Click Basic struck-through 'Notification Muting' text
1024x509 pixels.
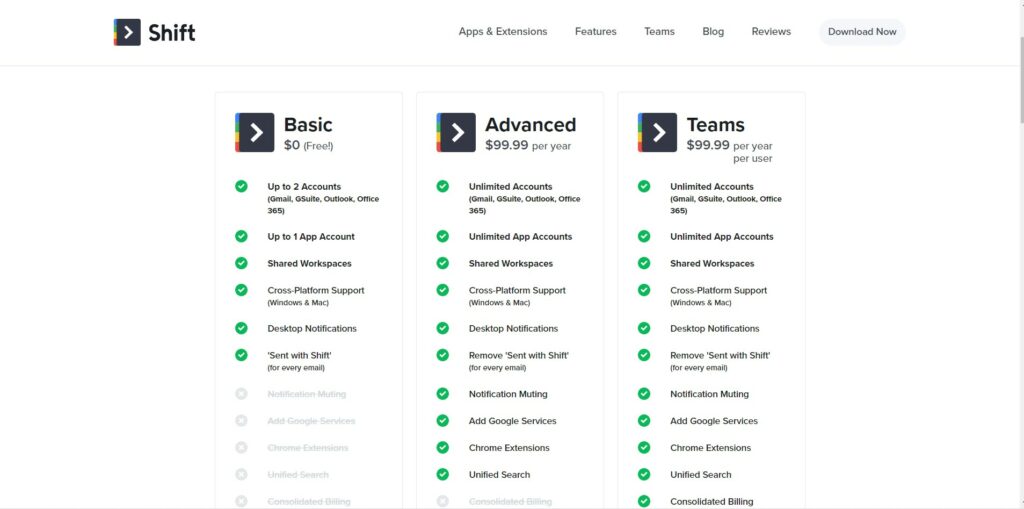(x=306, y=394)
